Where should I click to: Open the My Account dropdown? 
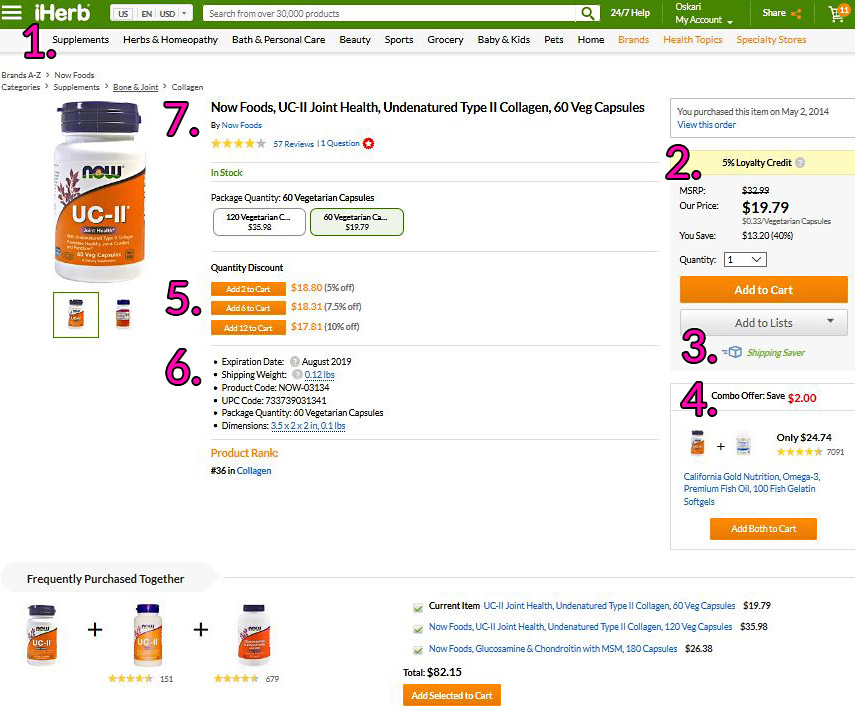[703, 20]
